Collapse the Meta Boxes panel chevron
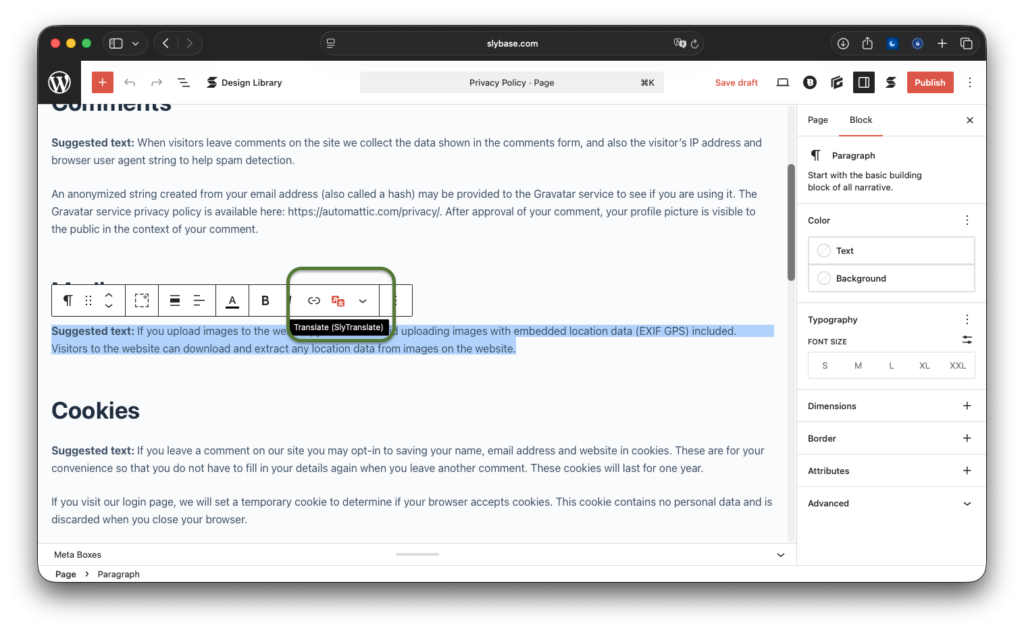This screenshot has width=1024, height=632. [x=781, y=554]
